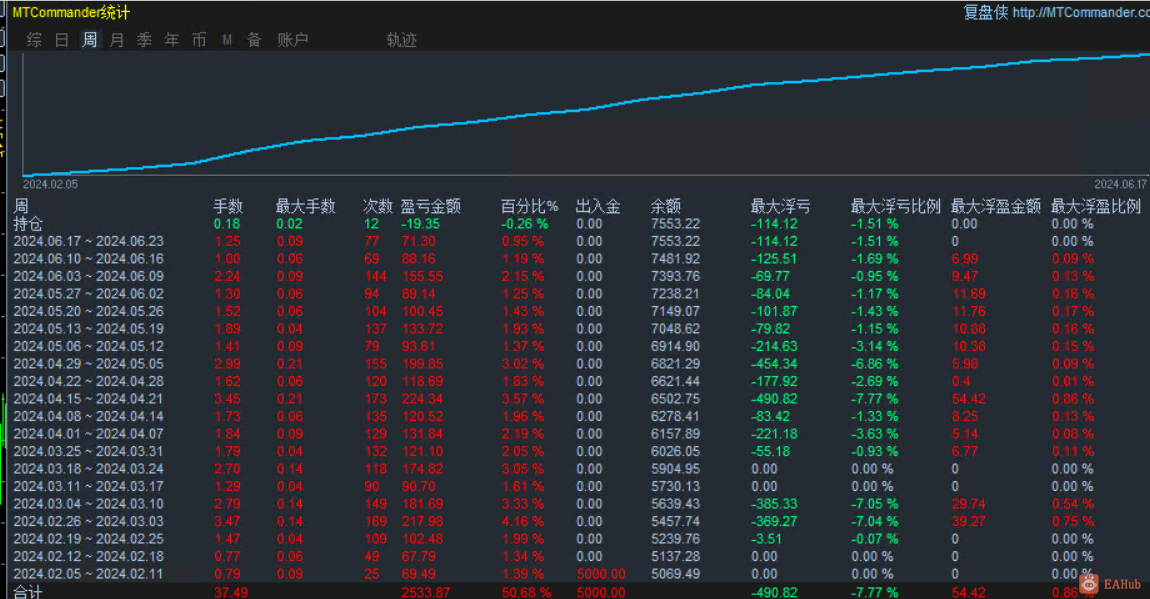Switch to the 月 monthly tab
This screenshot has width=1150, height=599.
click(x=117, y=40)
